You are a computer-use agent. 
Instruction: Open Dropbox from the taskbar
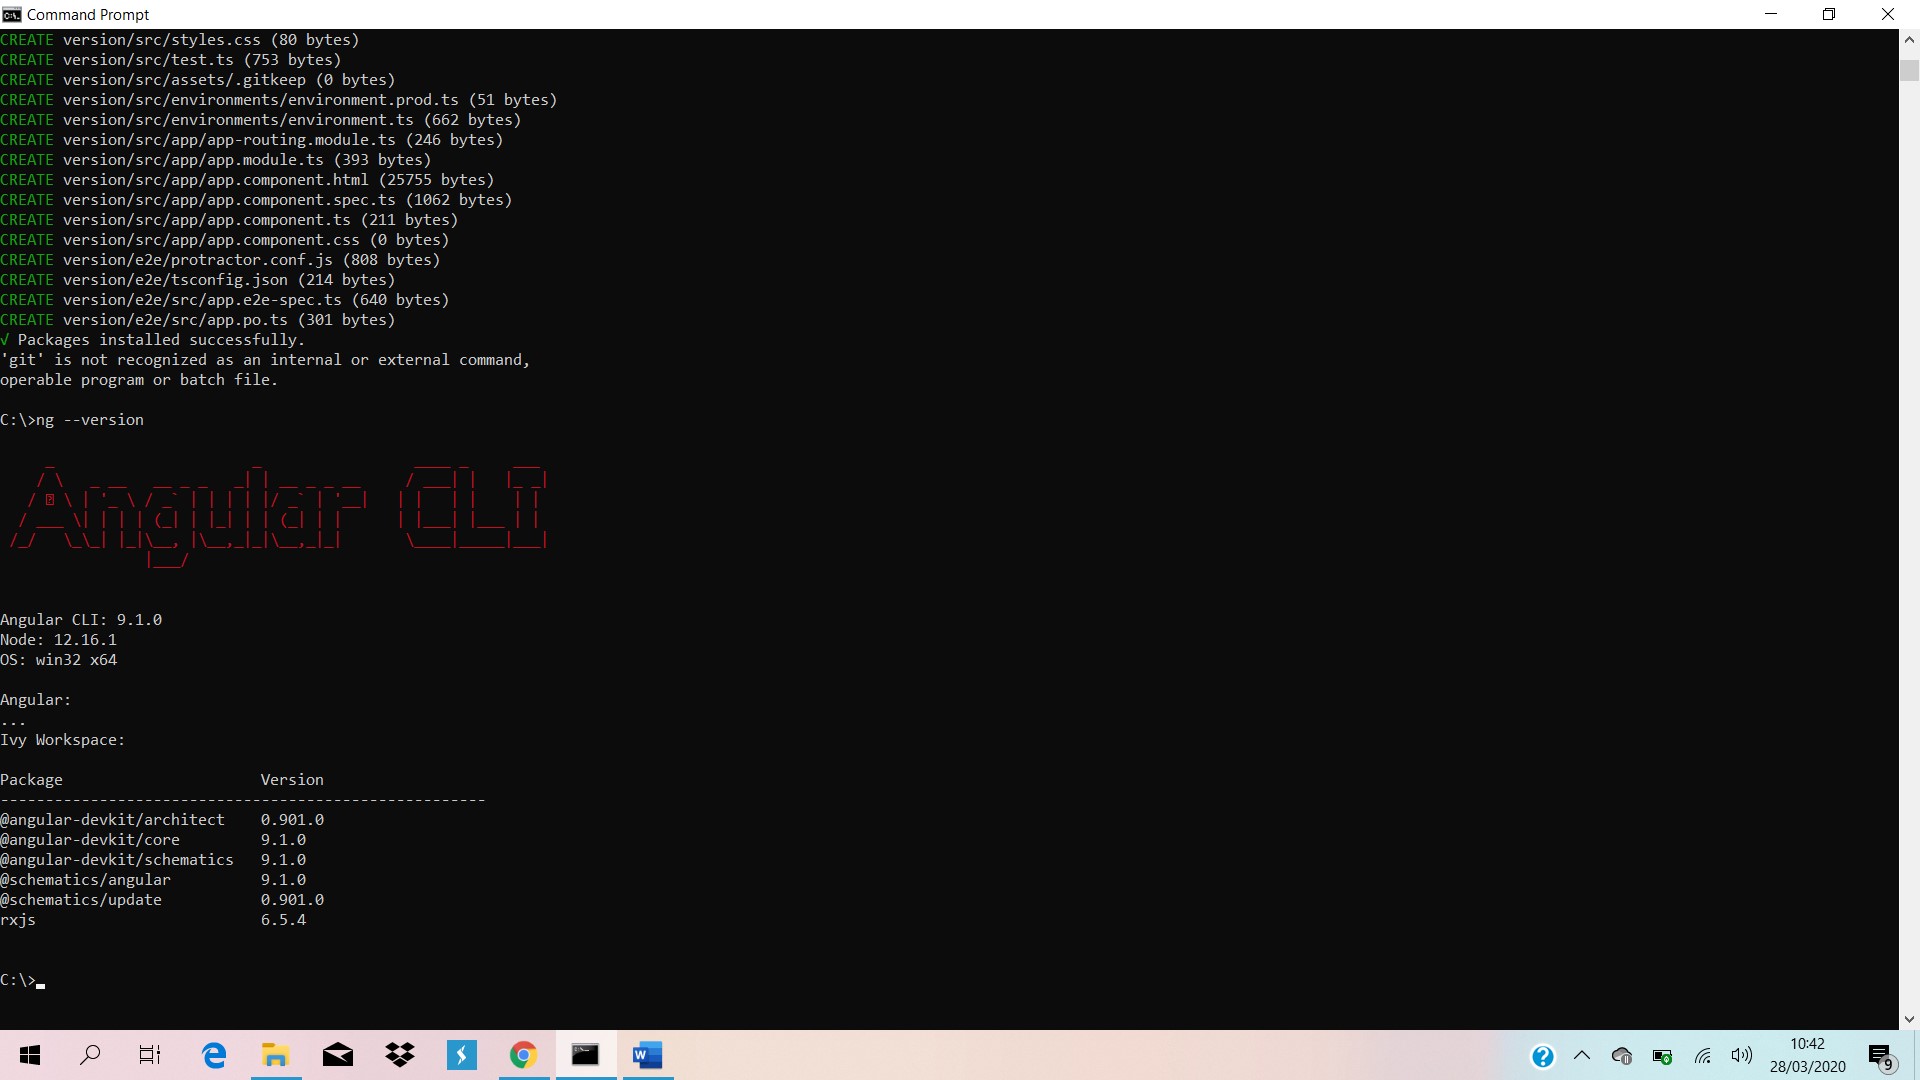pyautogui.click(x=400, y=1055)
